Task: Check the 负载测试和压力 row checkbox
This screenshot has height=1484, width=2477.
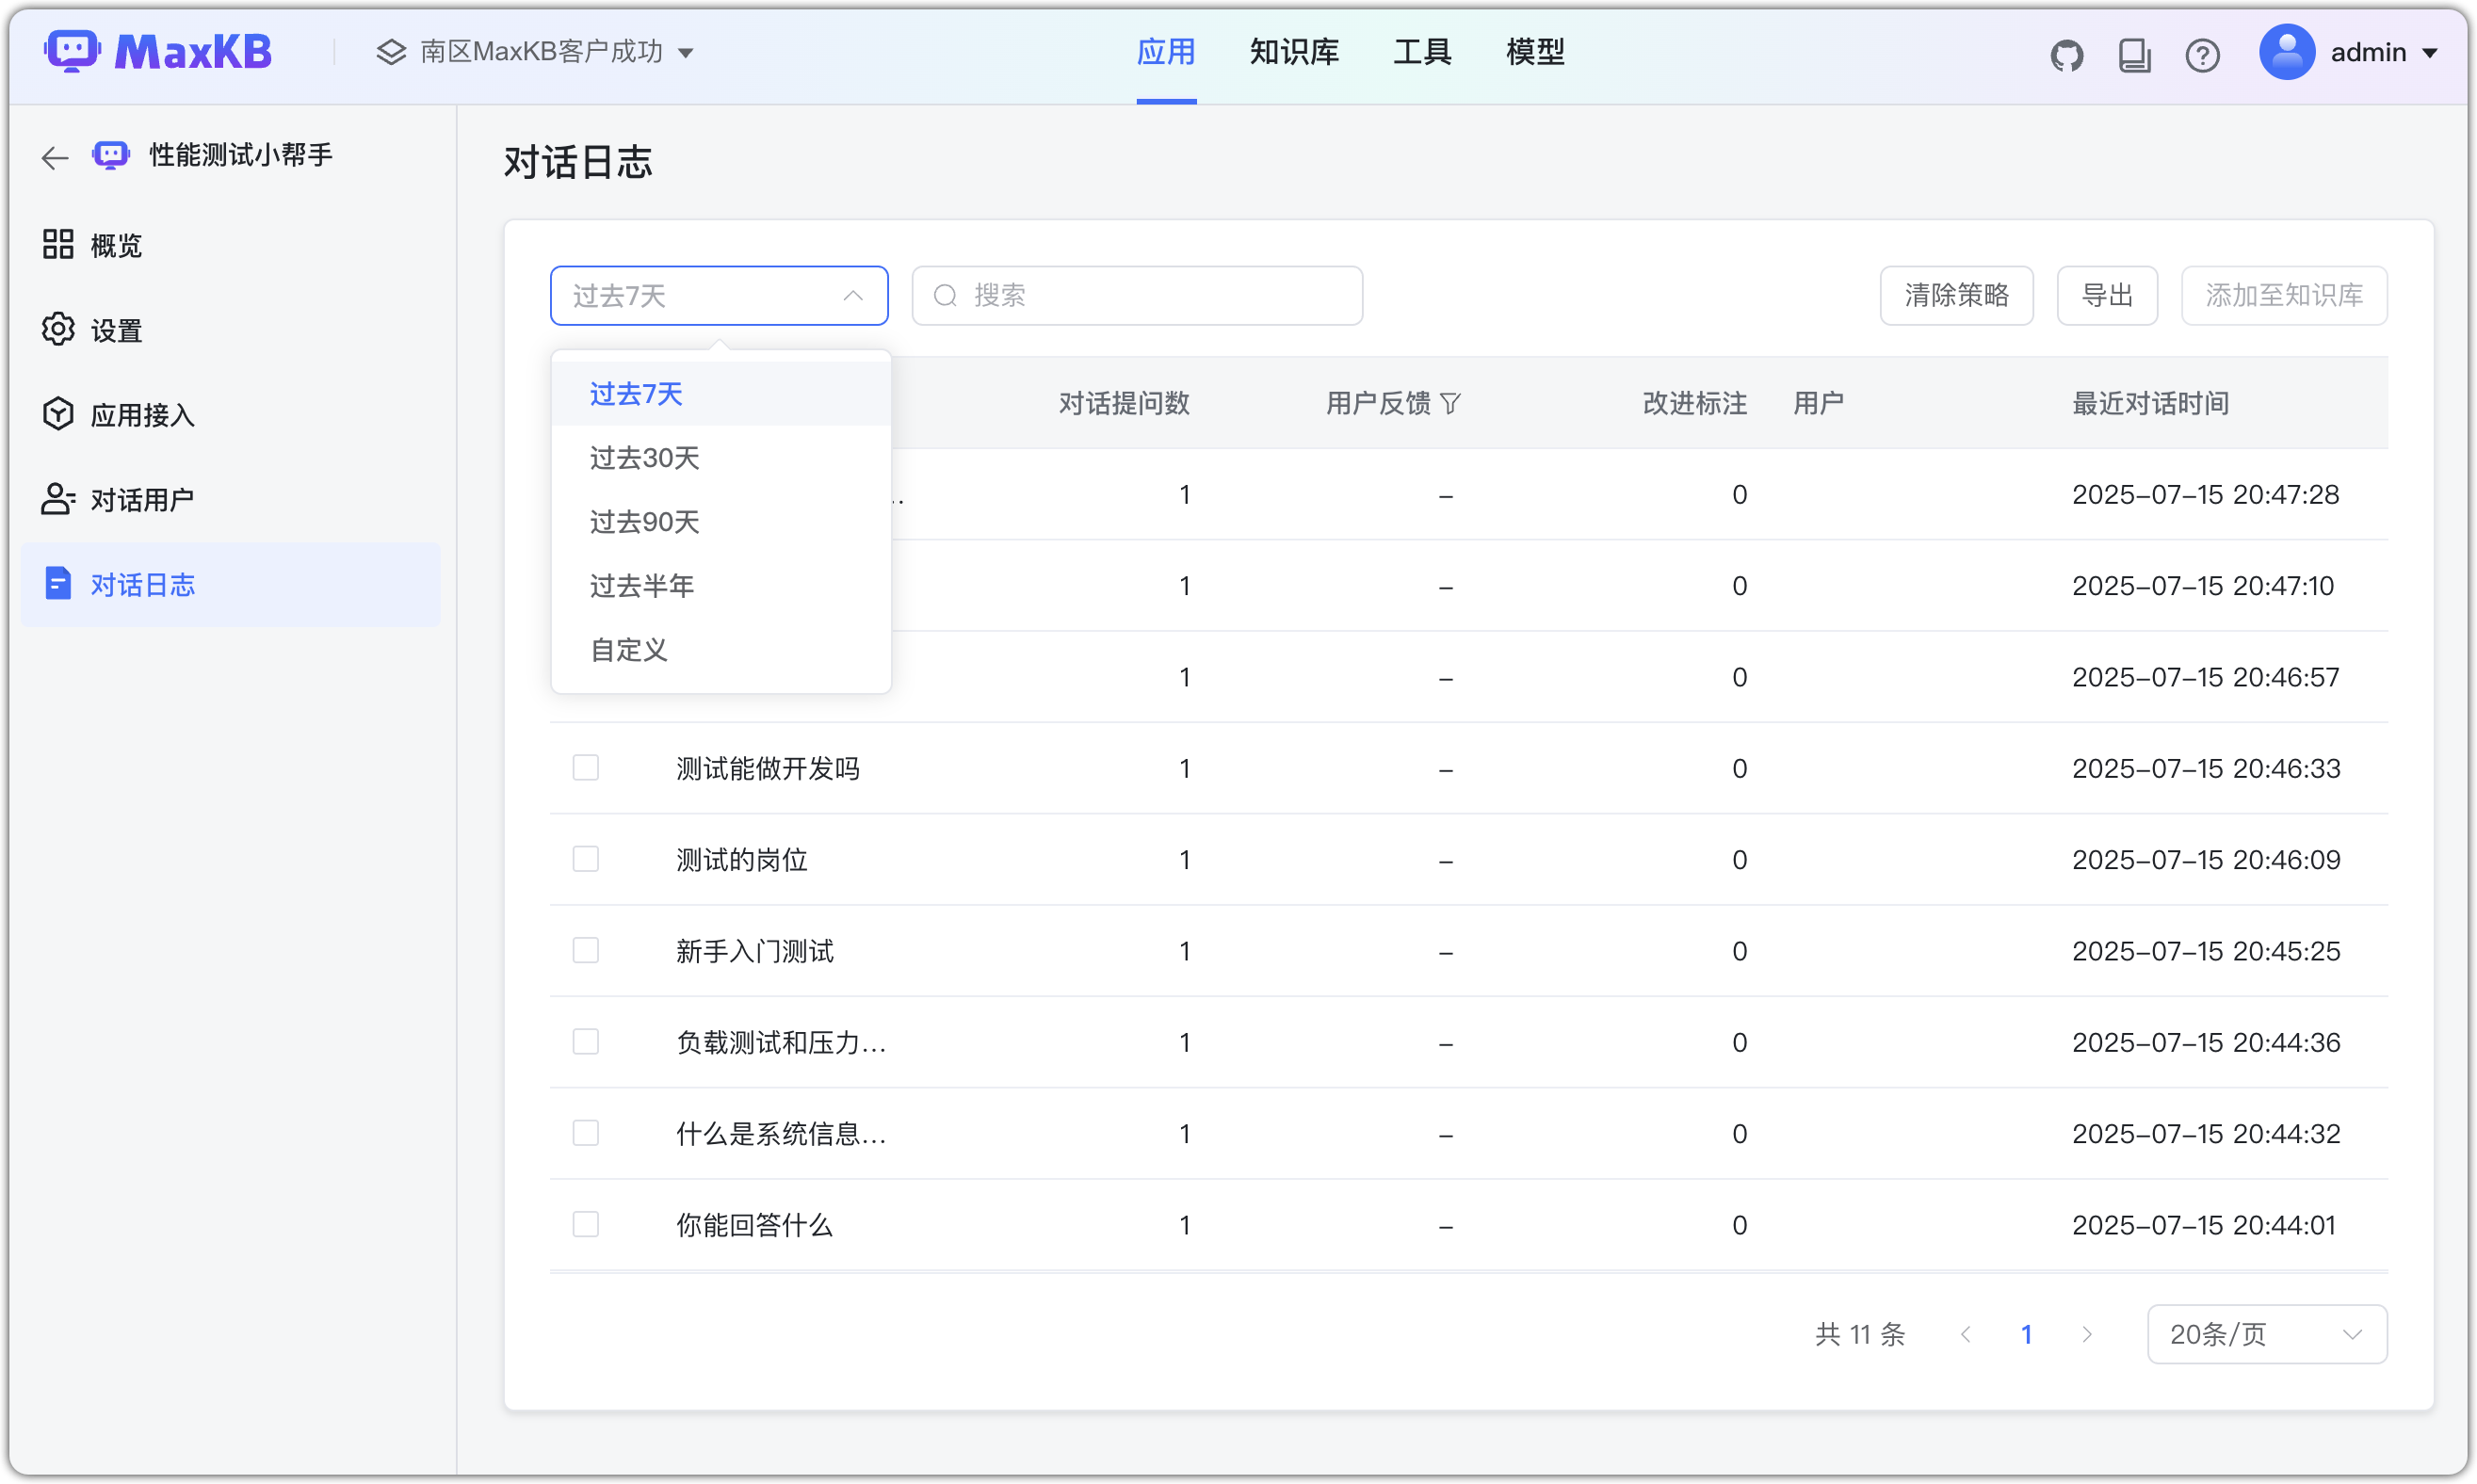Action: click(x=585, y=1042)
